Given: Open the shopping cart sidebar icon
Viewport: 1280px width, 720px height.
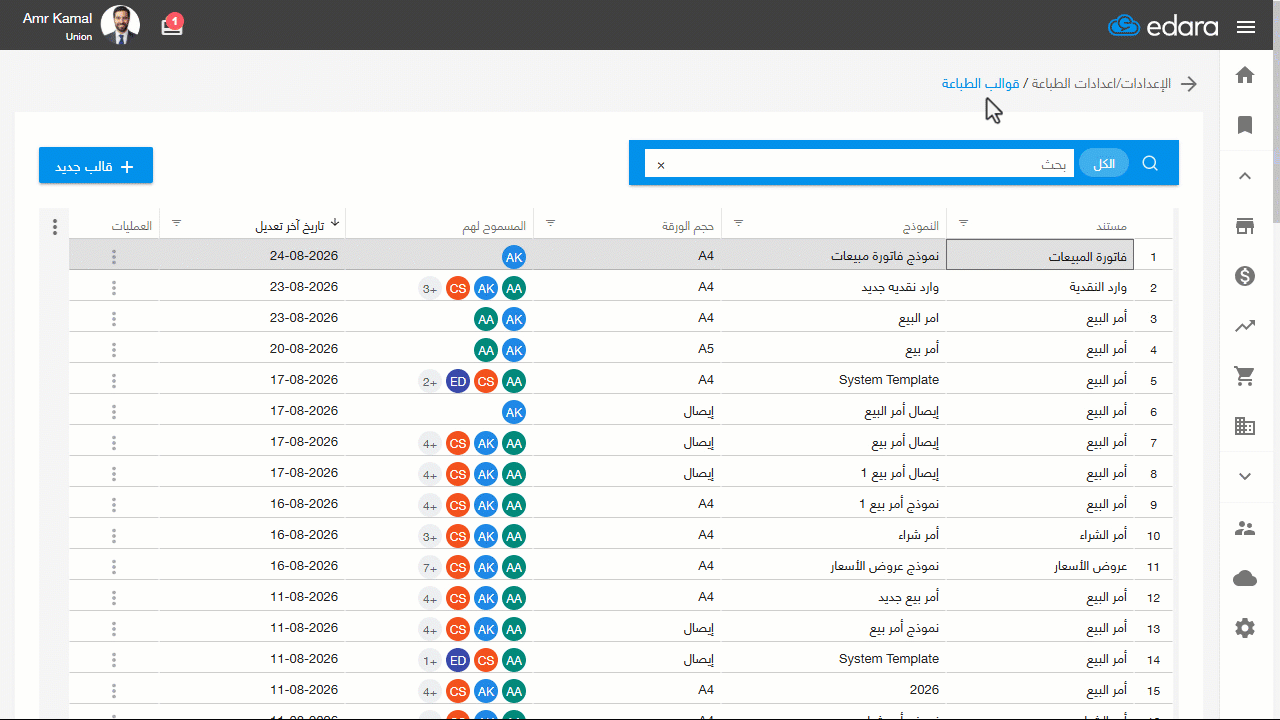Looking at the screenshot, I should tap(1245, 376).
